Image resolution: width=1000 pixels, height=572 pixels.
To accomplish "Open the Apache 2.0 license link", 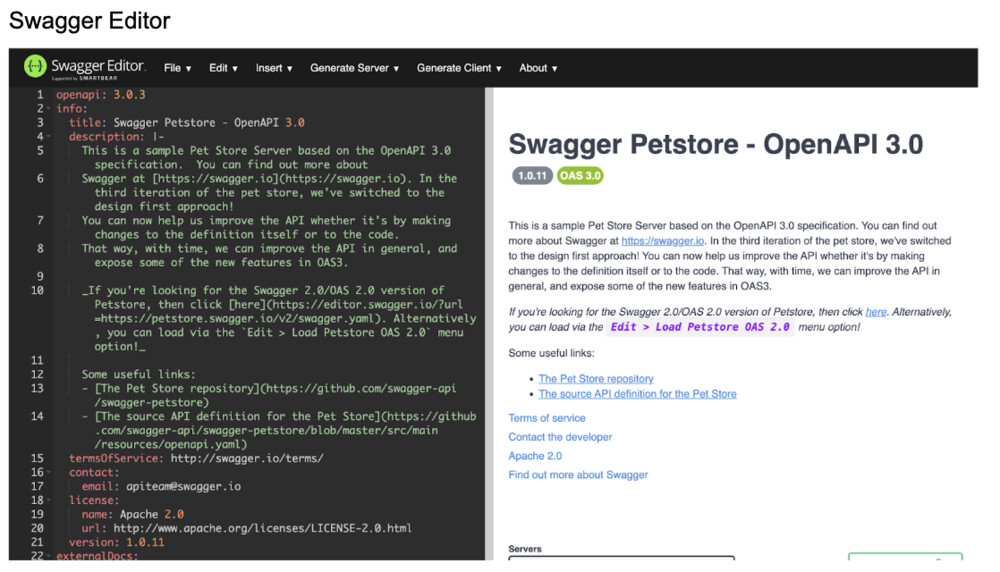I will click(535, 456).
